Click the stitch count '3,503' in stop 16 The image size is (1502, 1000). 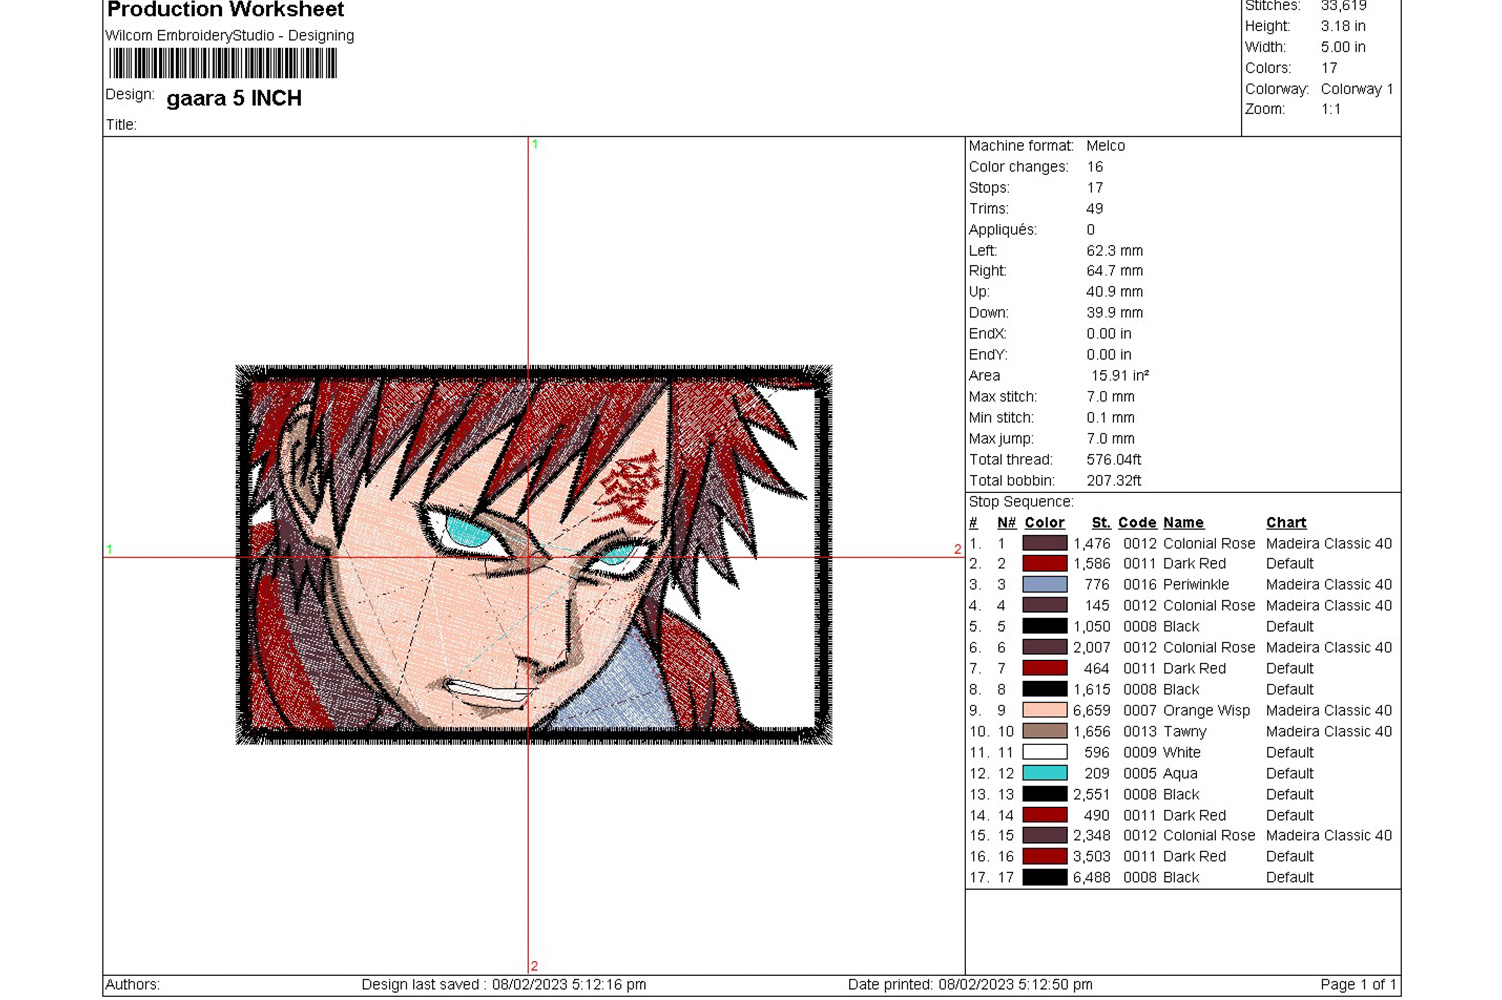1092,857
